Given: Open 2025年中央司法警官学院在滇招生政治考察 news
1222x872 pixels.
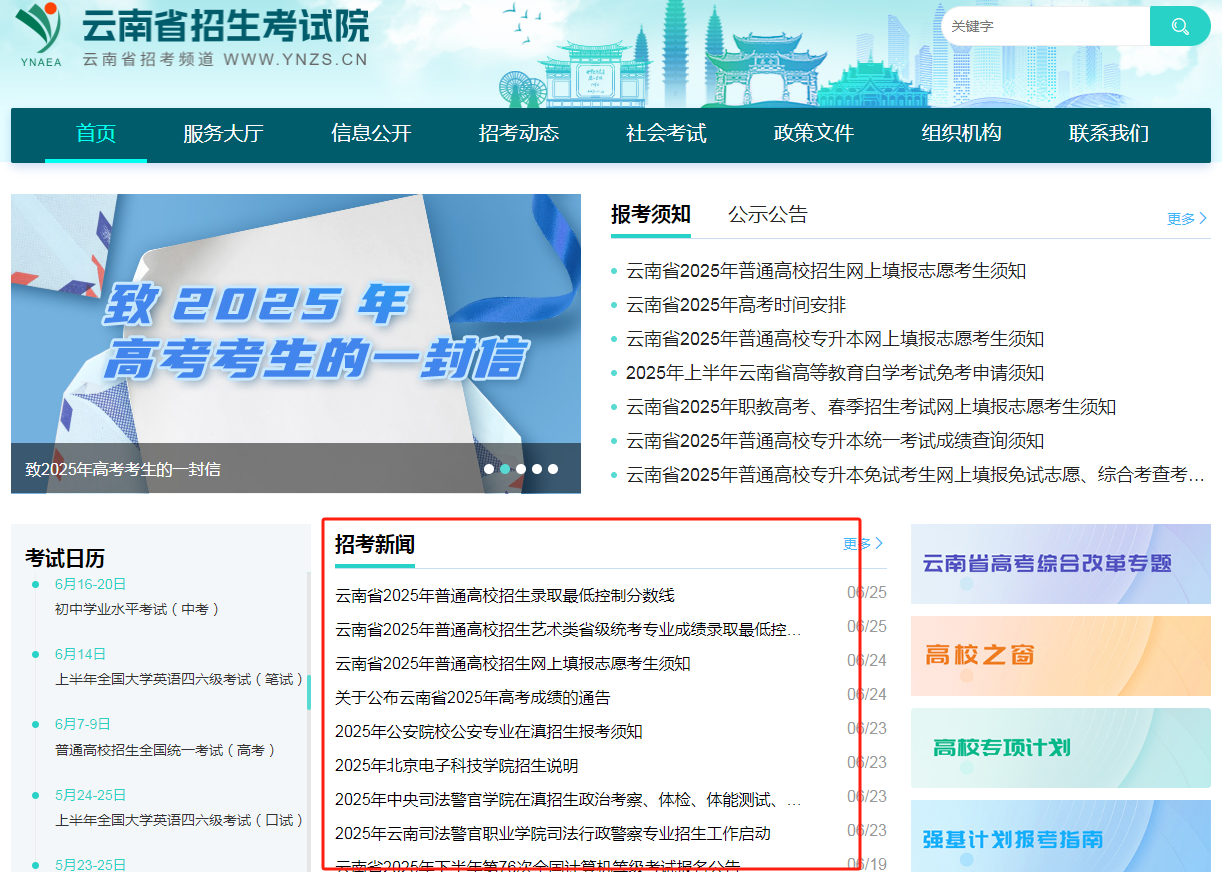Looking at the screenshot, I should pyautogui.click(x=568, y=799).
